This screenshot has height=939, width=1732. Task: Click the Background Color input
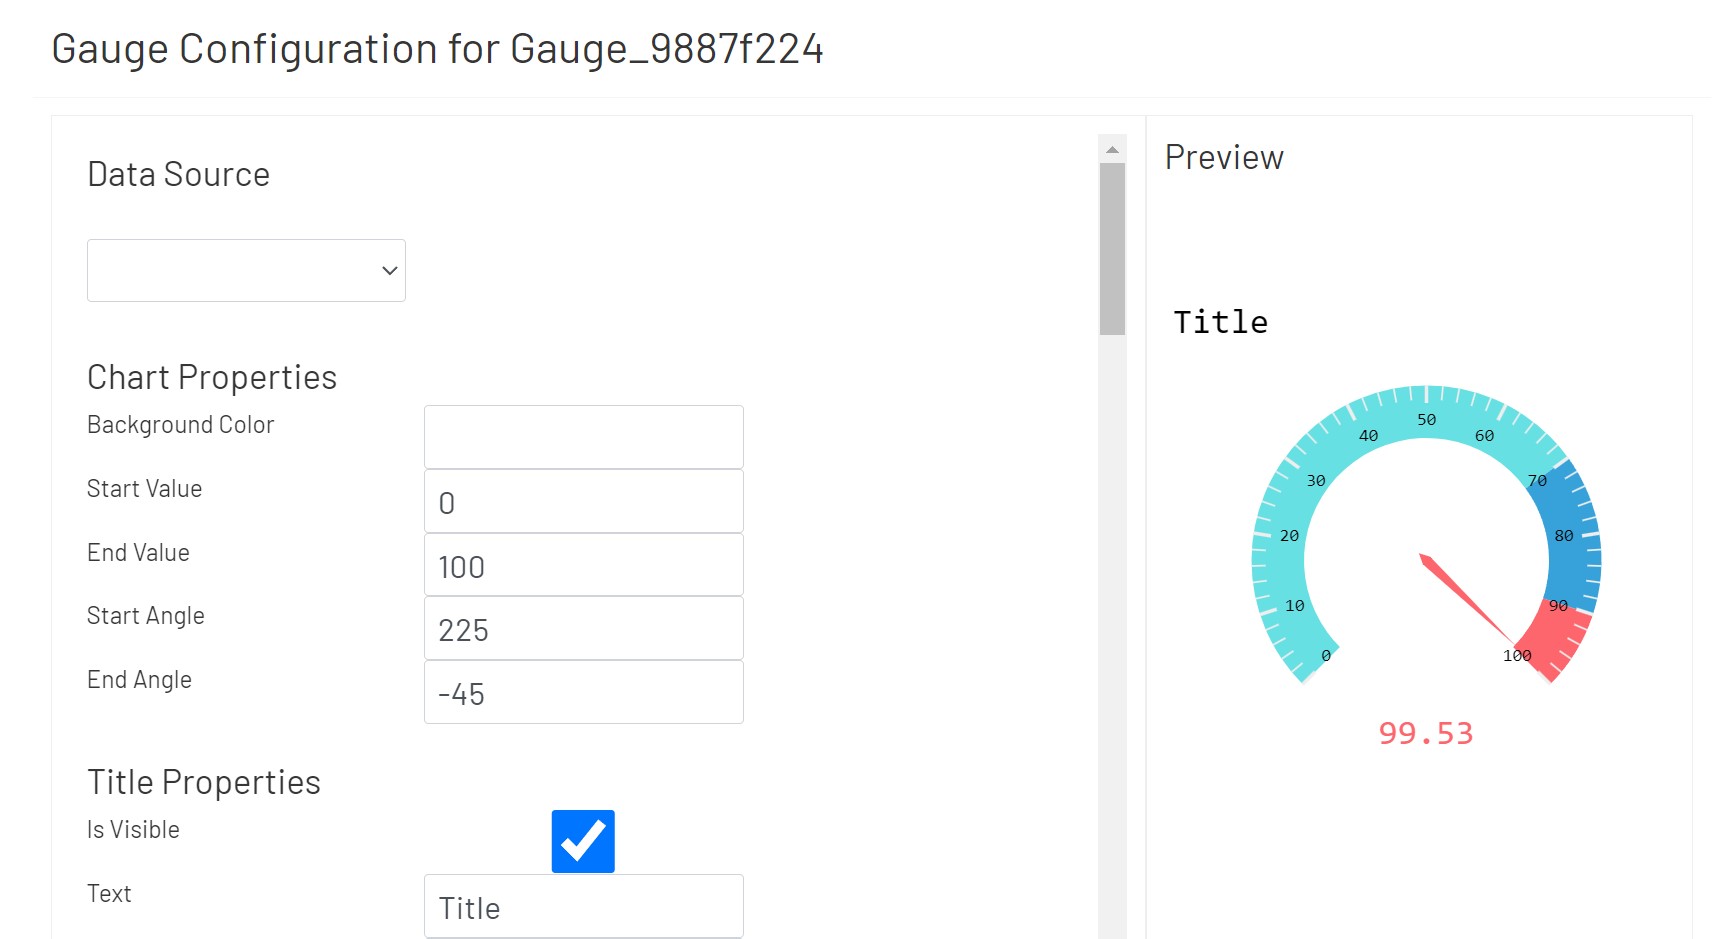pos(583,436)
